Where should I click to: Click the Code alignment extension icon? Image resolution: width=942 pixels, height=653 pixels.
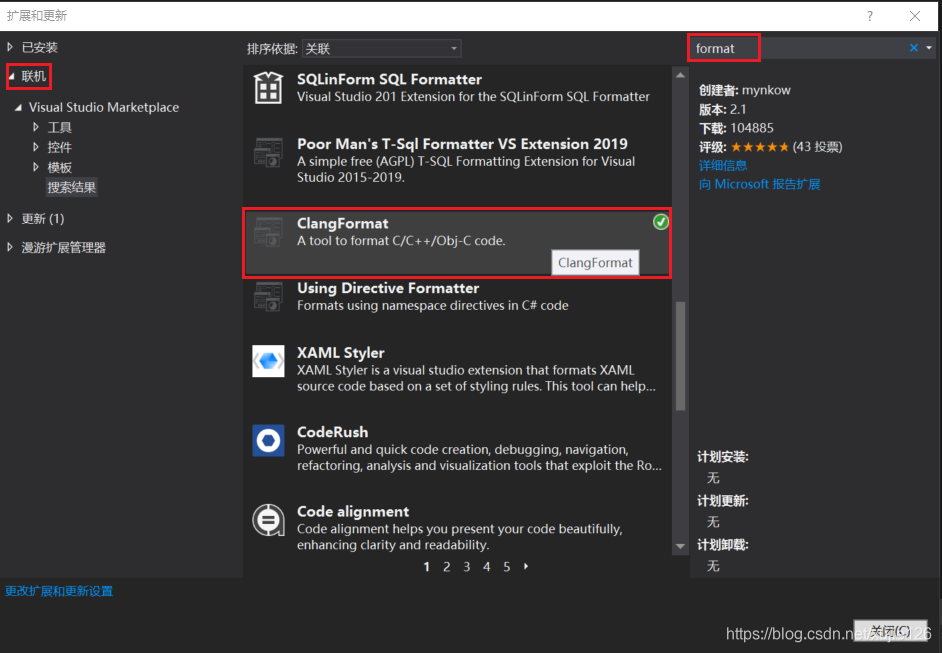pos(268,520)
